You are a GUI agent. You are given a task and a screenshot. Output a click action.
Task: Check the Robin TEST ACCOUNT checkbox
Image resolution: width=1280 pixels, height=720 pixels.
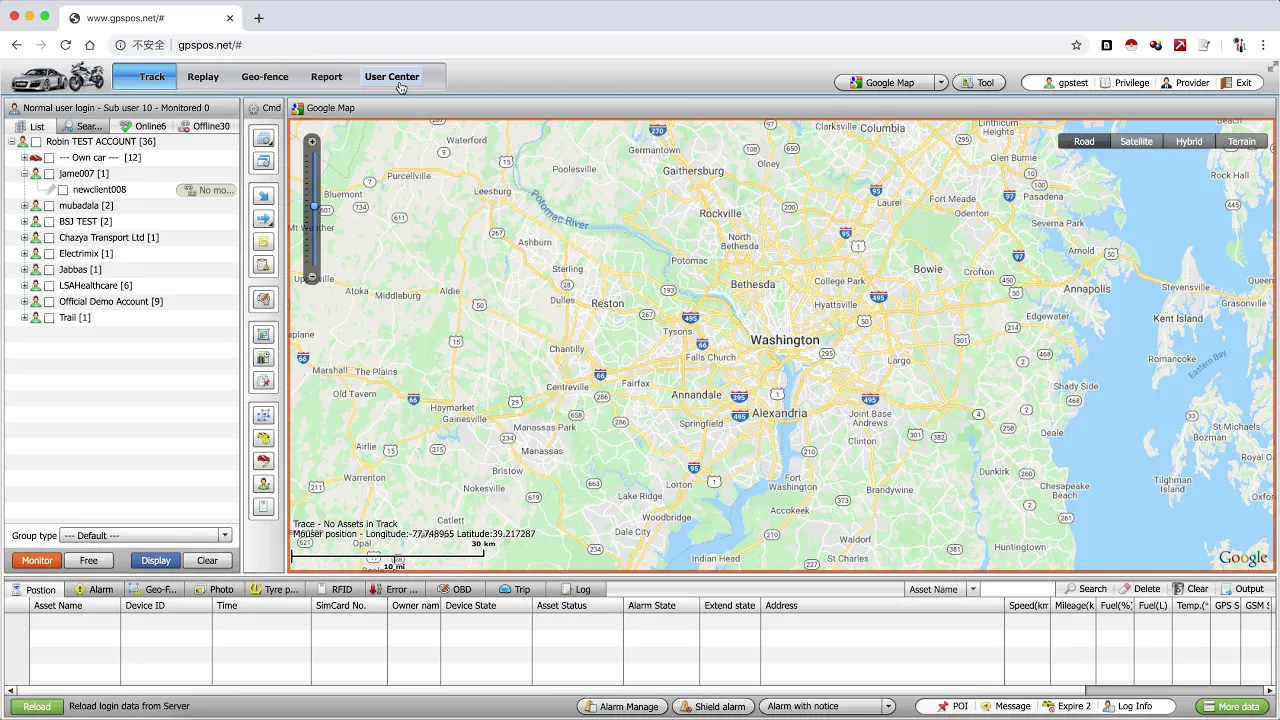36,142
